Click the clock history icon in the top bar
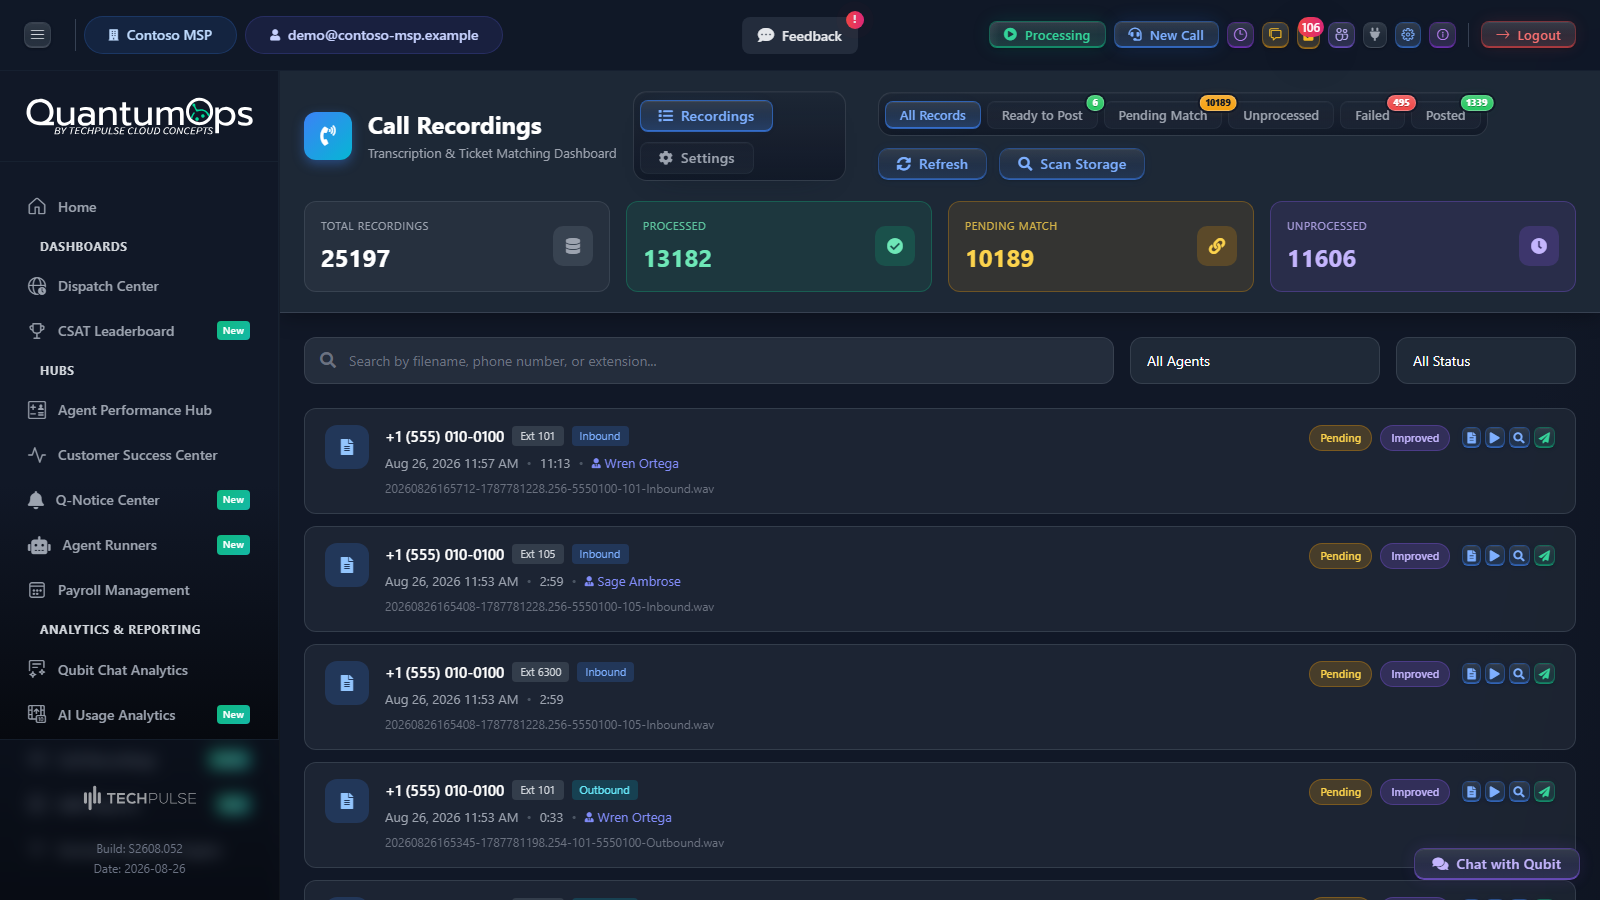This screenshot has width=1600, height=900. [x=1241, y=35]
